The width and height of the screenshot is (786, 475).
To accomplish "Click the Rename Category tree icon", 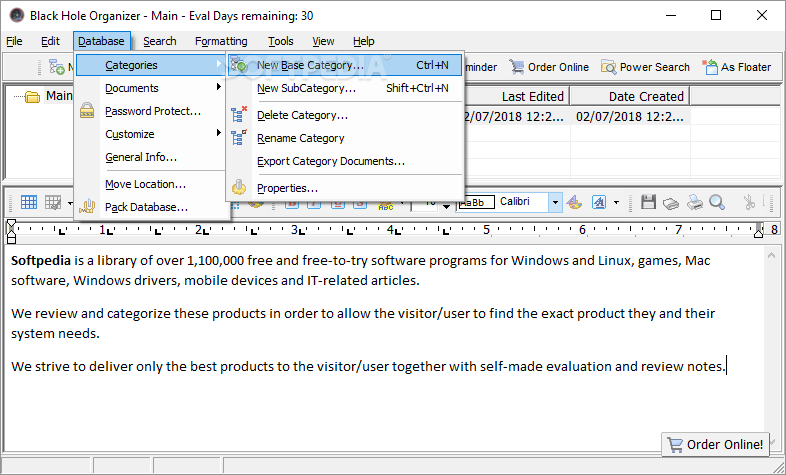I will (239, 138).
